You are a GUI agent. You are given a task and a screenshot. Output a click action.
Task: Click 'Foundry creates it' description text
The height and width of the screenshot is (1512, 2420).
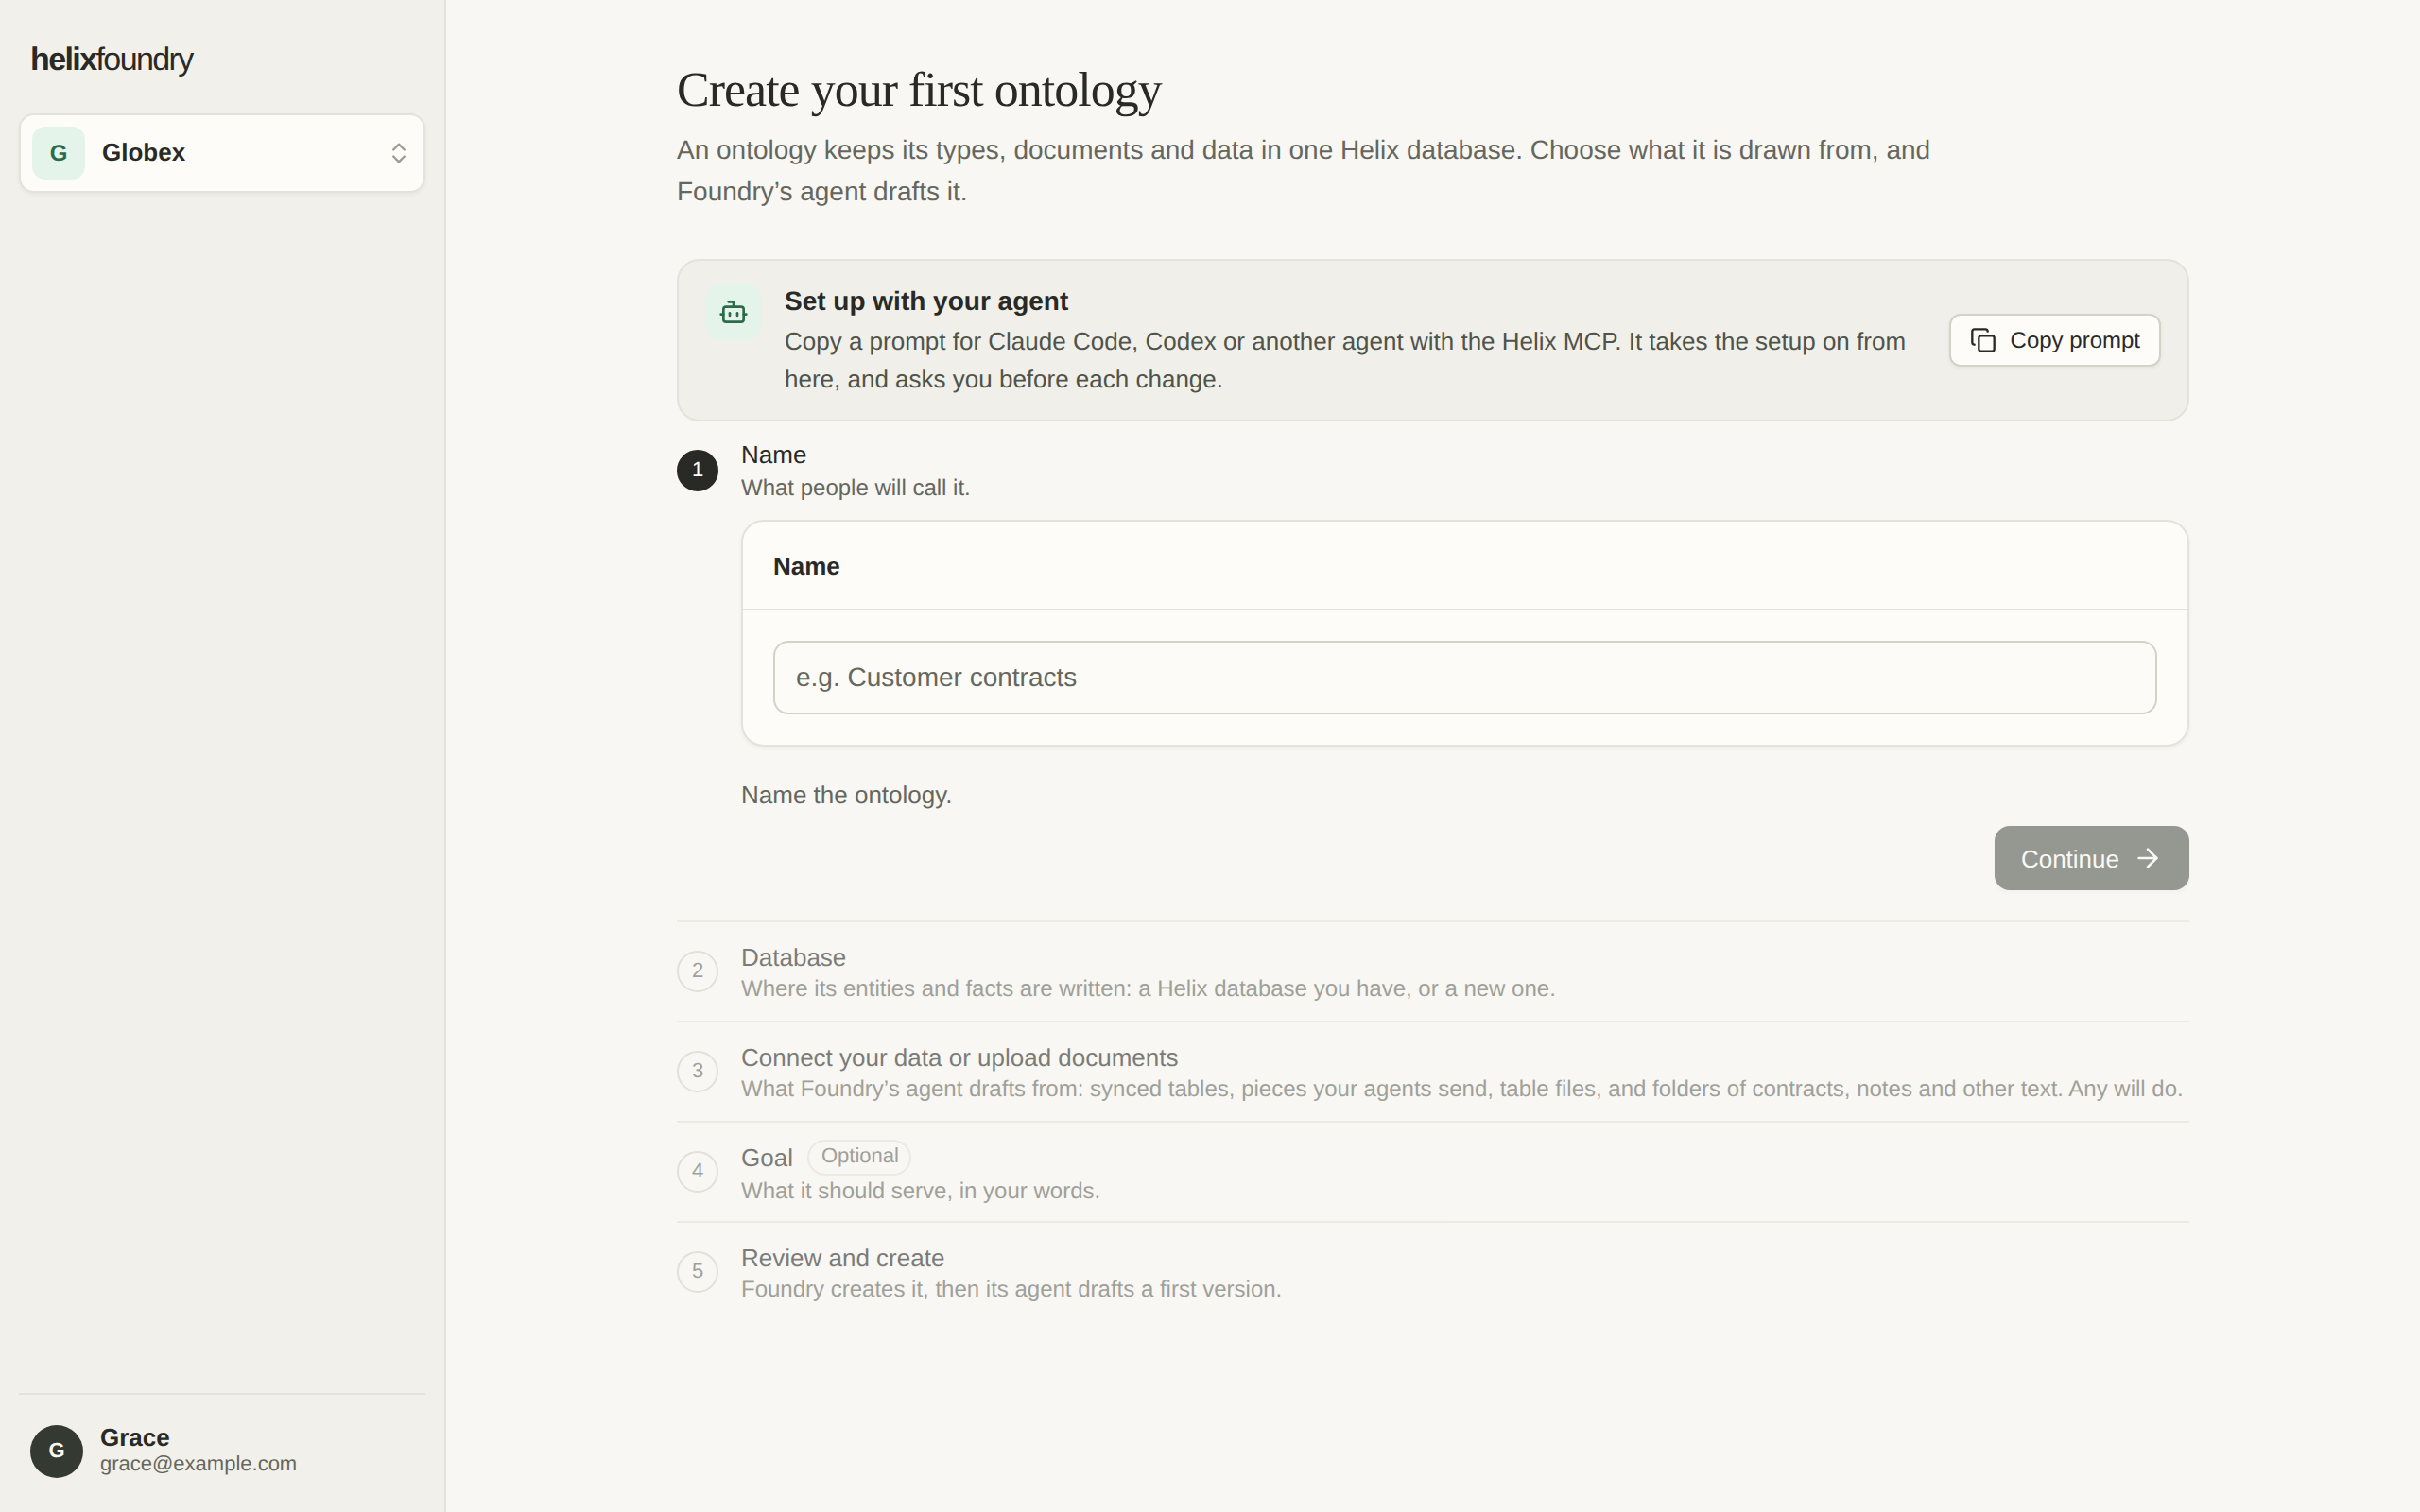1011,1289
